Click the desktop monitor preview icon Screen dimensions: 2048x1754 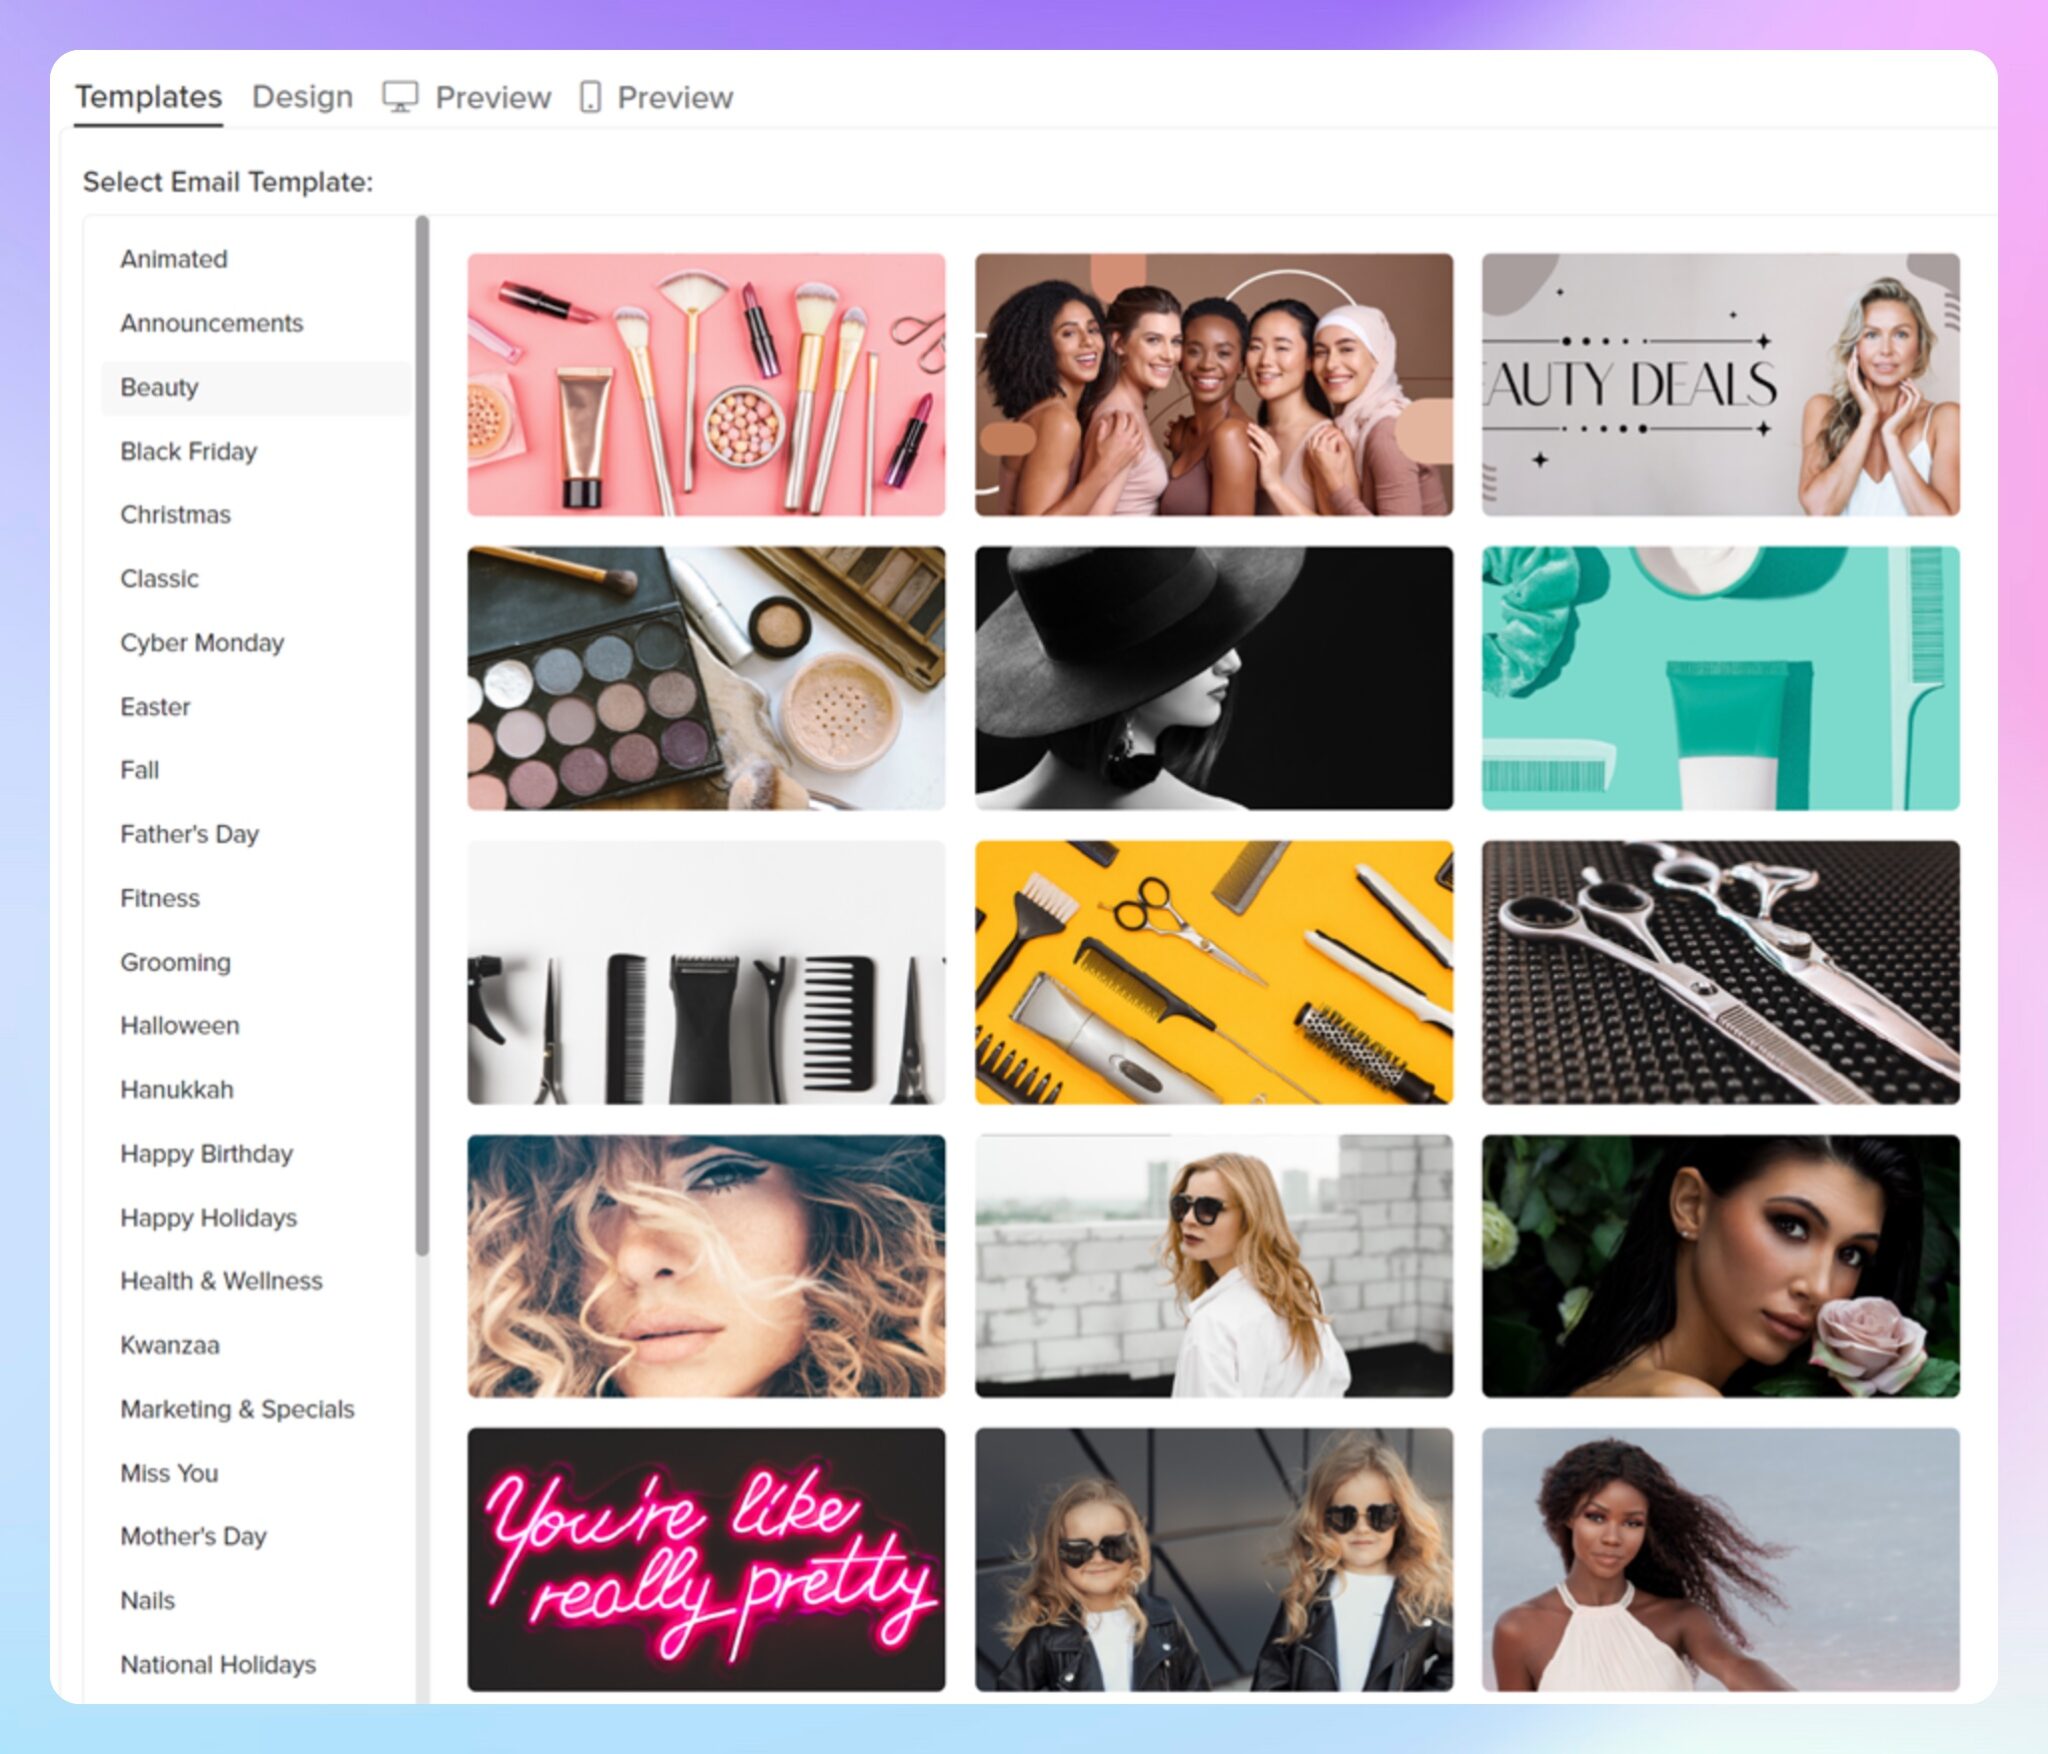pos(400,97)
